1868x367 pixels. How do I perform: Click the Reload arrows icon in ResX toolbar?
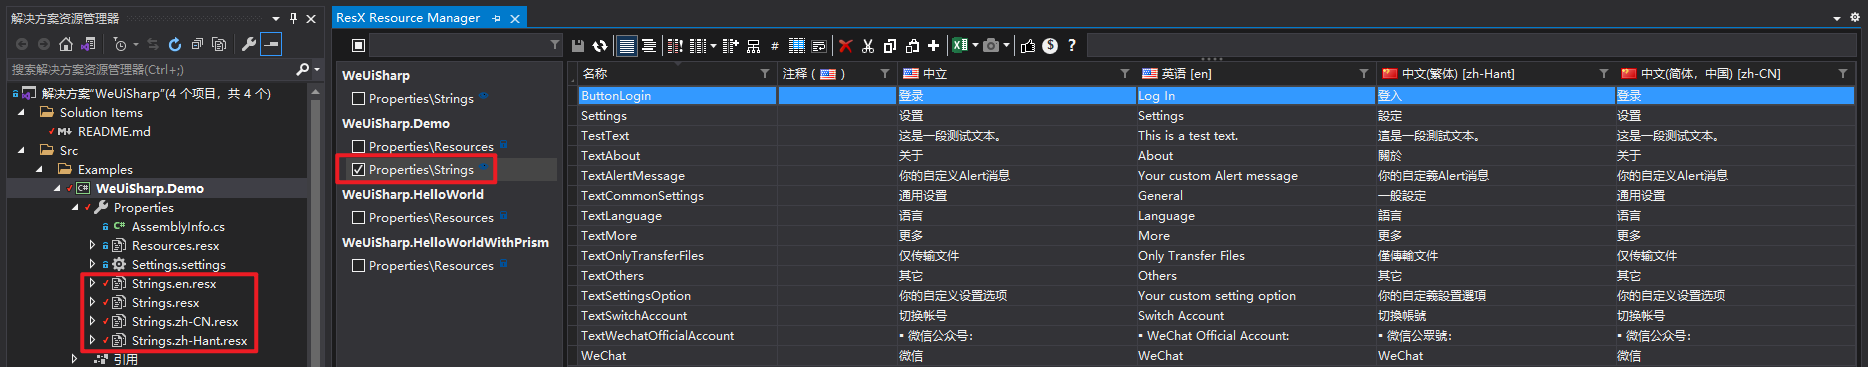click(x=600, y=45)
